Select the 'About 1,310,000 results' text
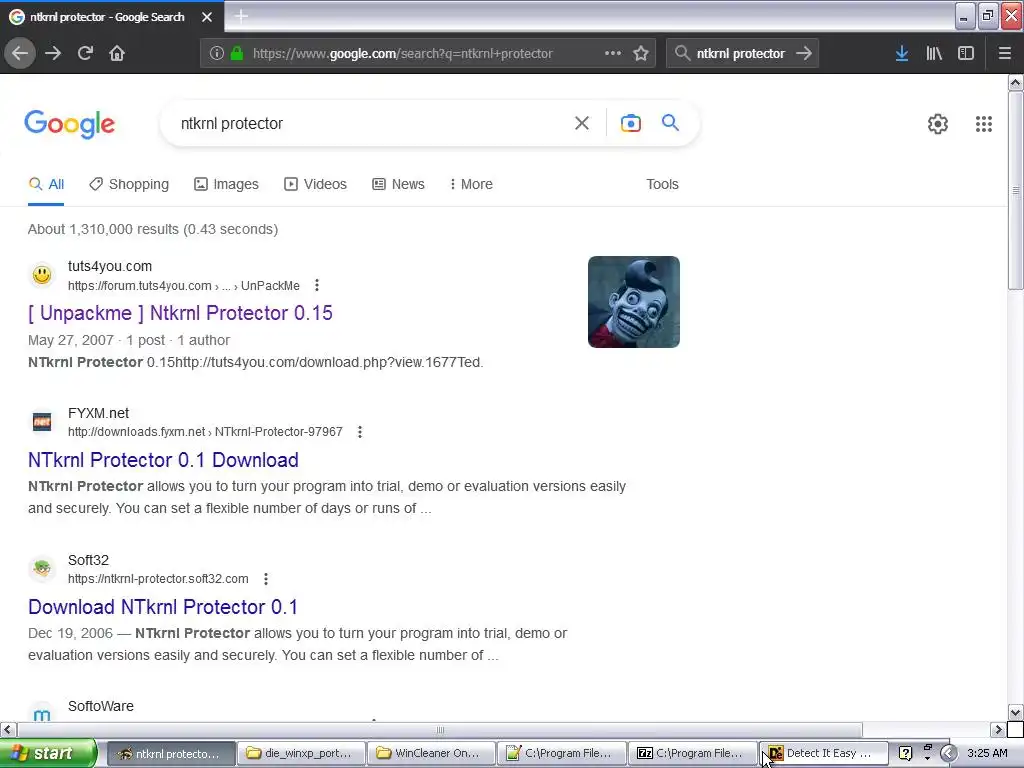This screenshot has width=1024, height=768. click(103, 229)
